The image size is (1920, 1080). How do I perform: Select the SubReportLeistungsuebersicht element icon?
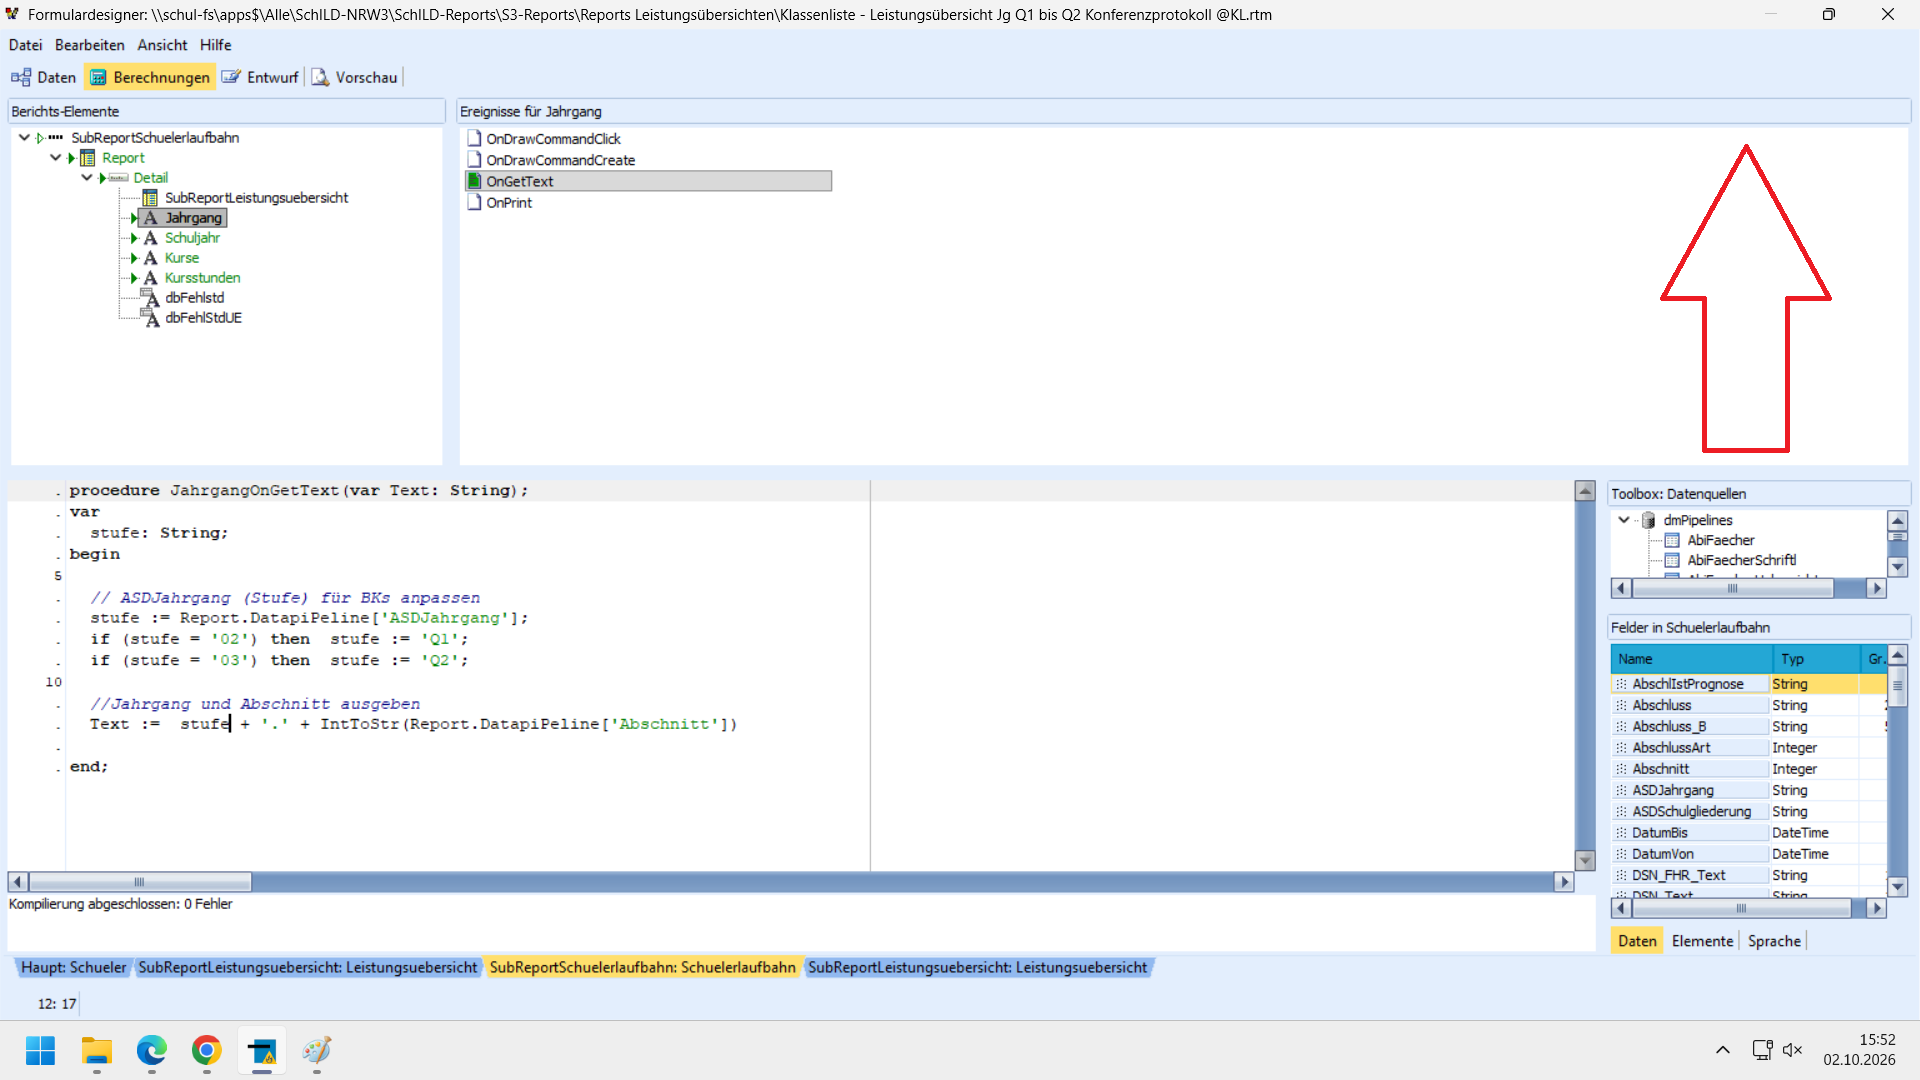coord(150,198)
